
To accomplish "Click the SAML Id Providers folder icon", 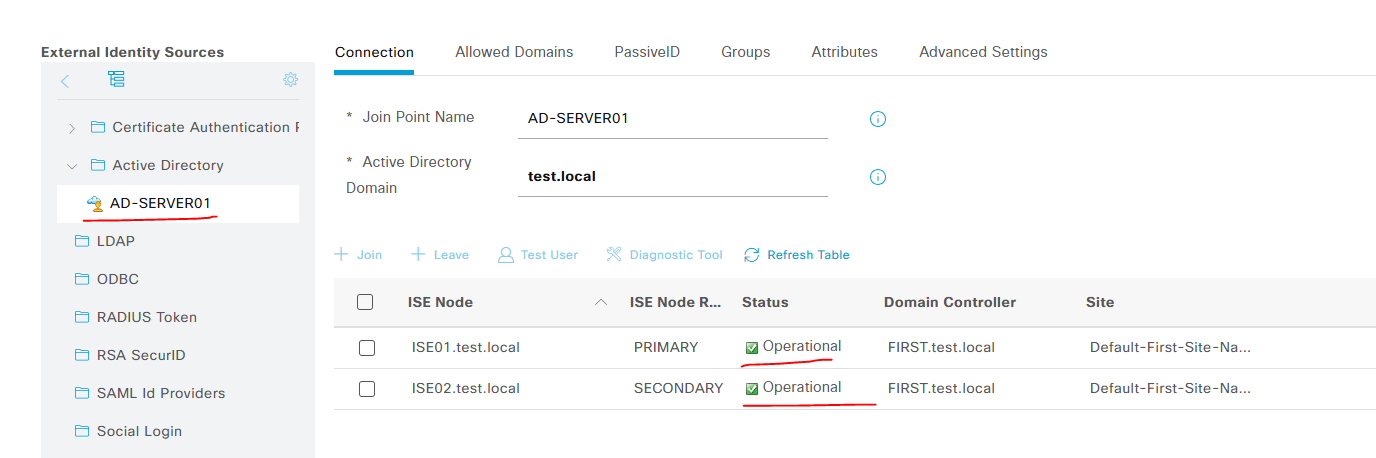I will click(82, 393).
